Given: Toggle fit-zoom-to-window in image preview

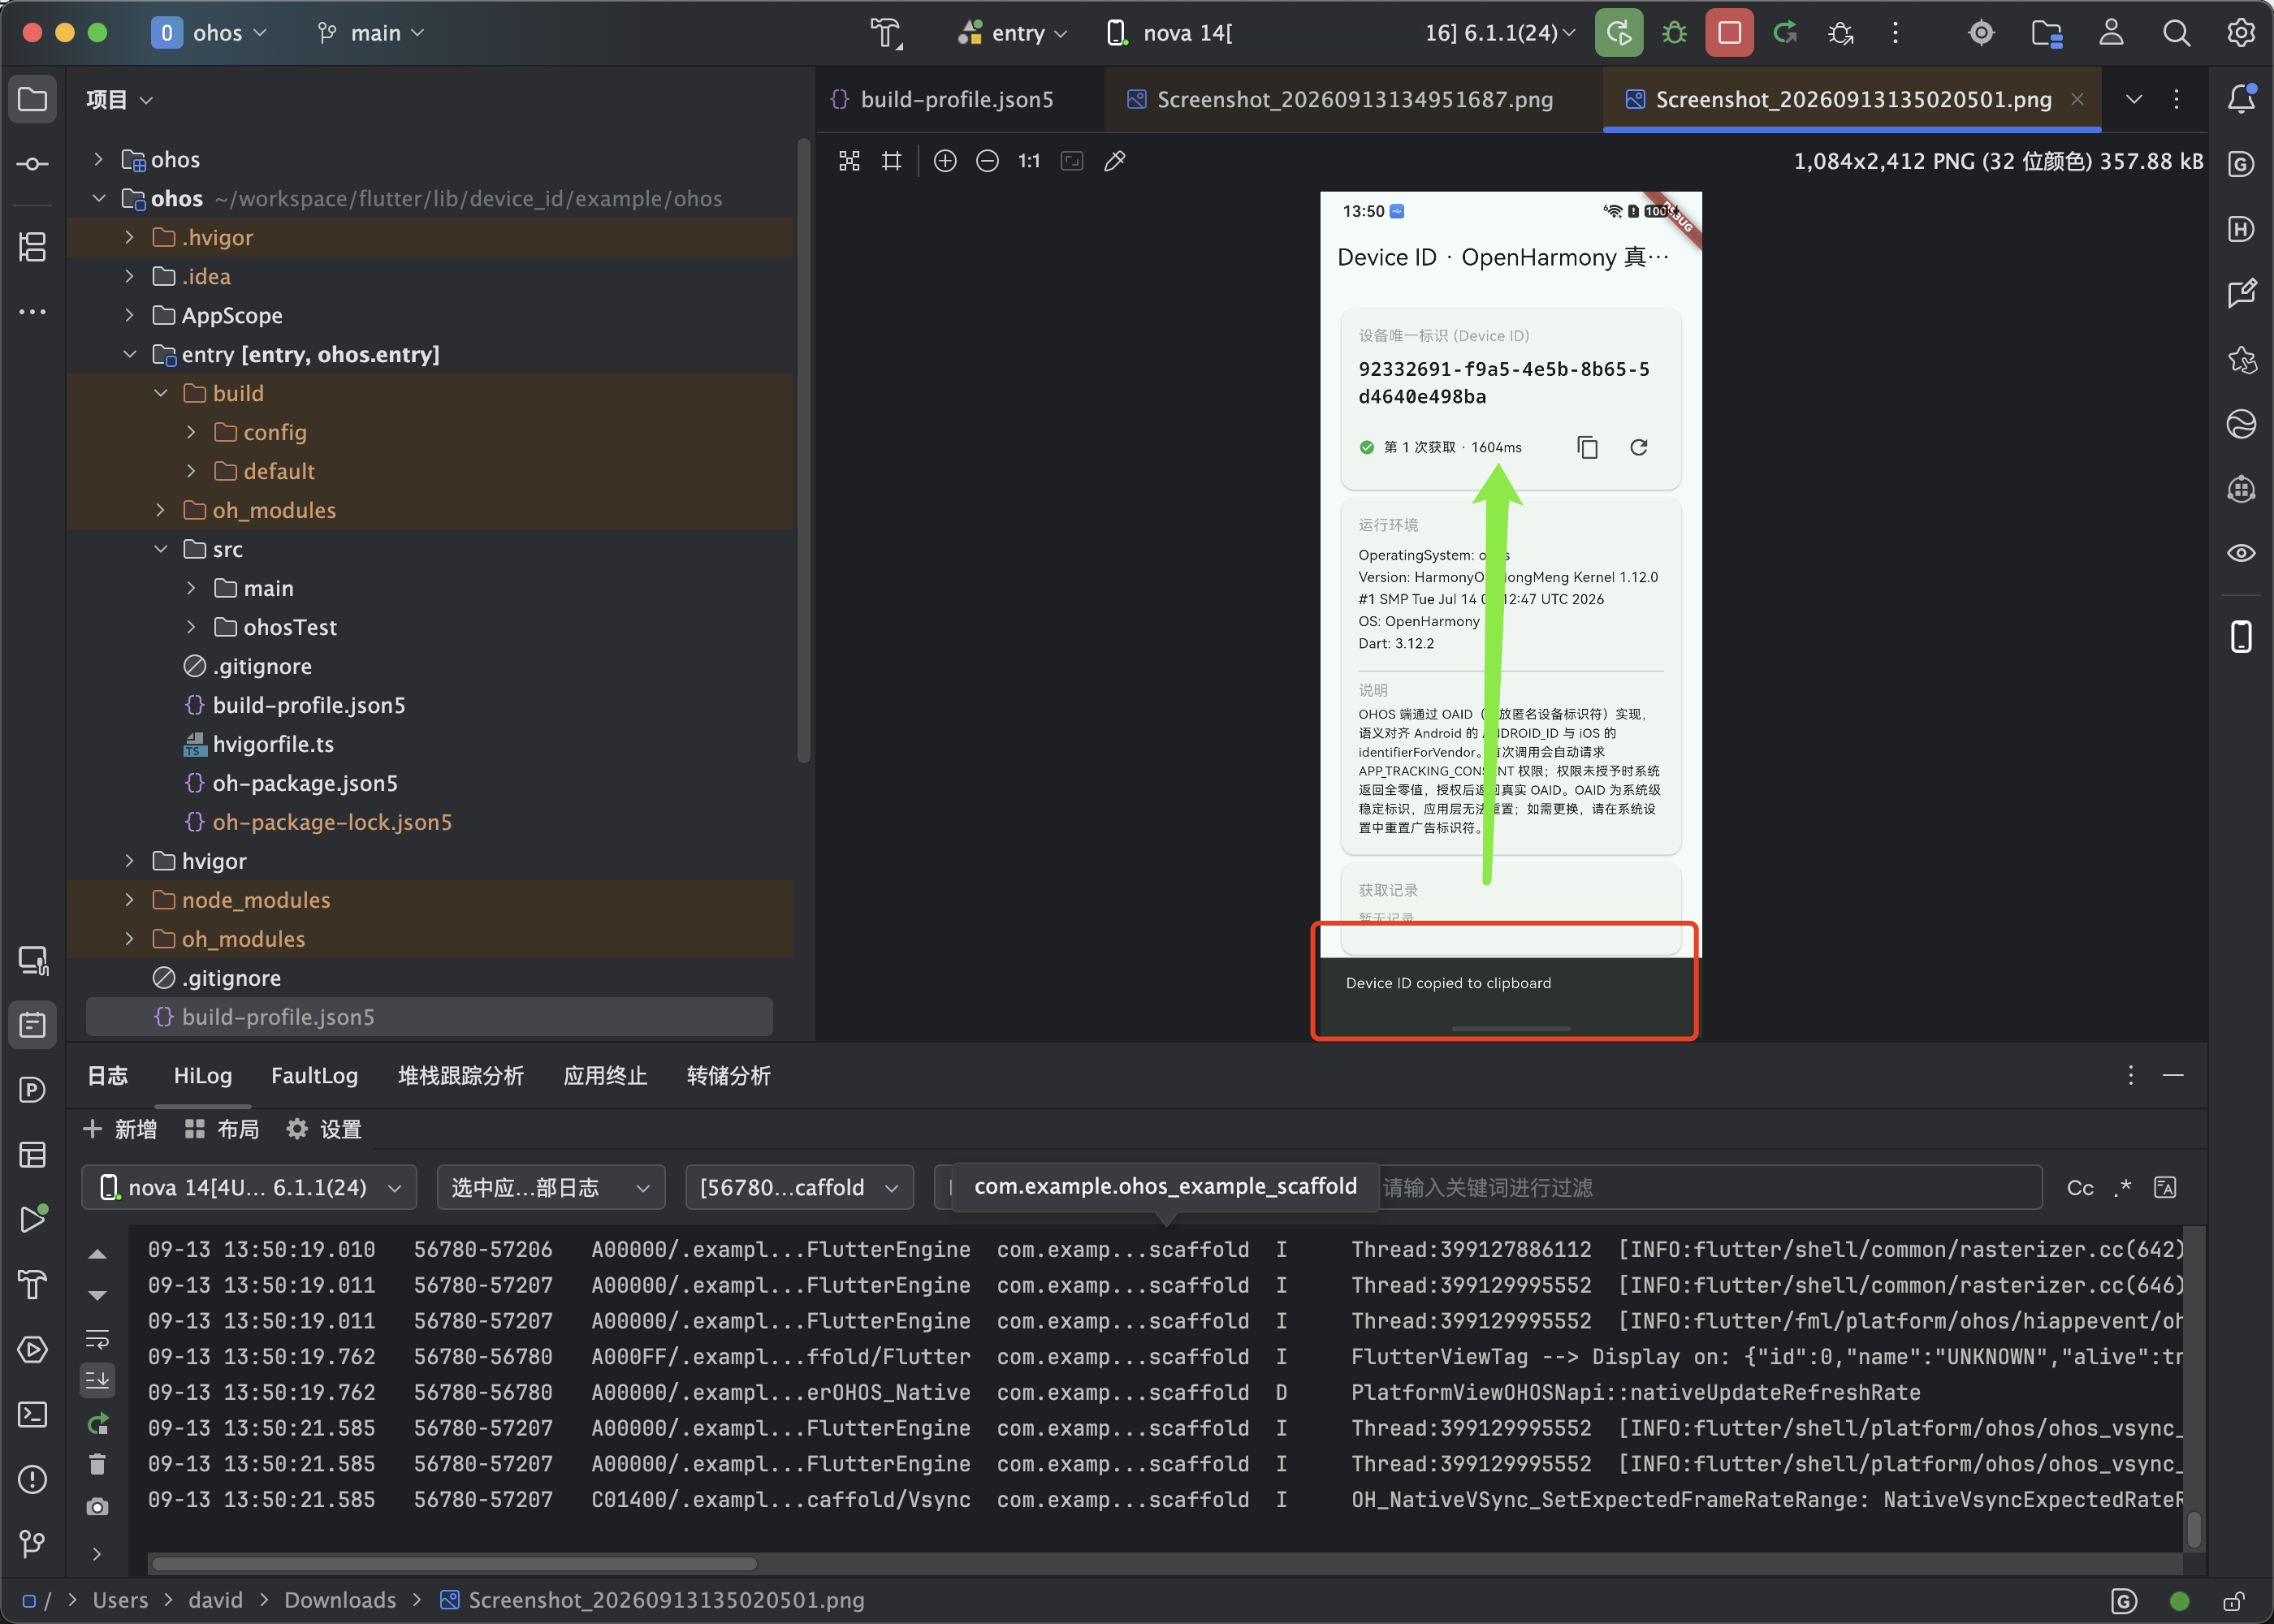Looking at the screenshot, I should pos(1072,161).
